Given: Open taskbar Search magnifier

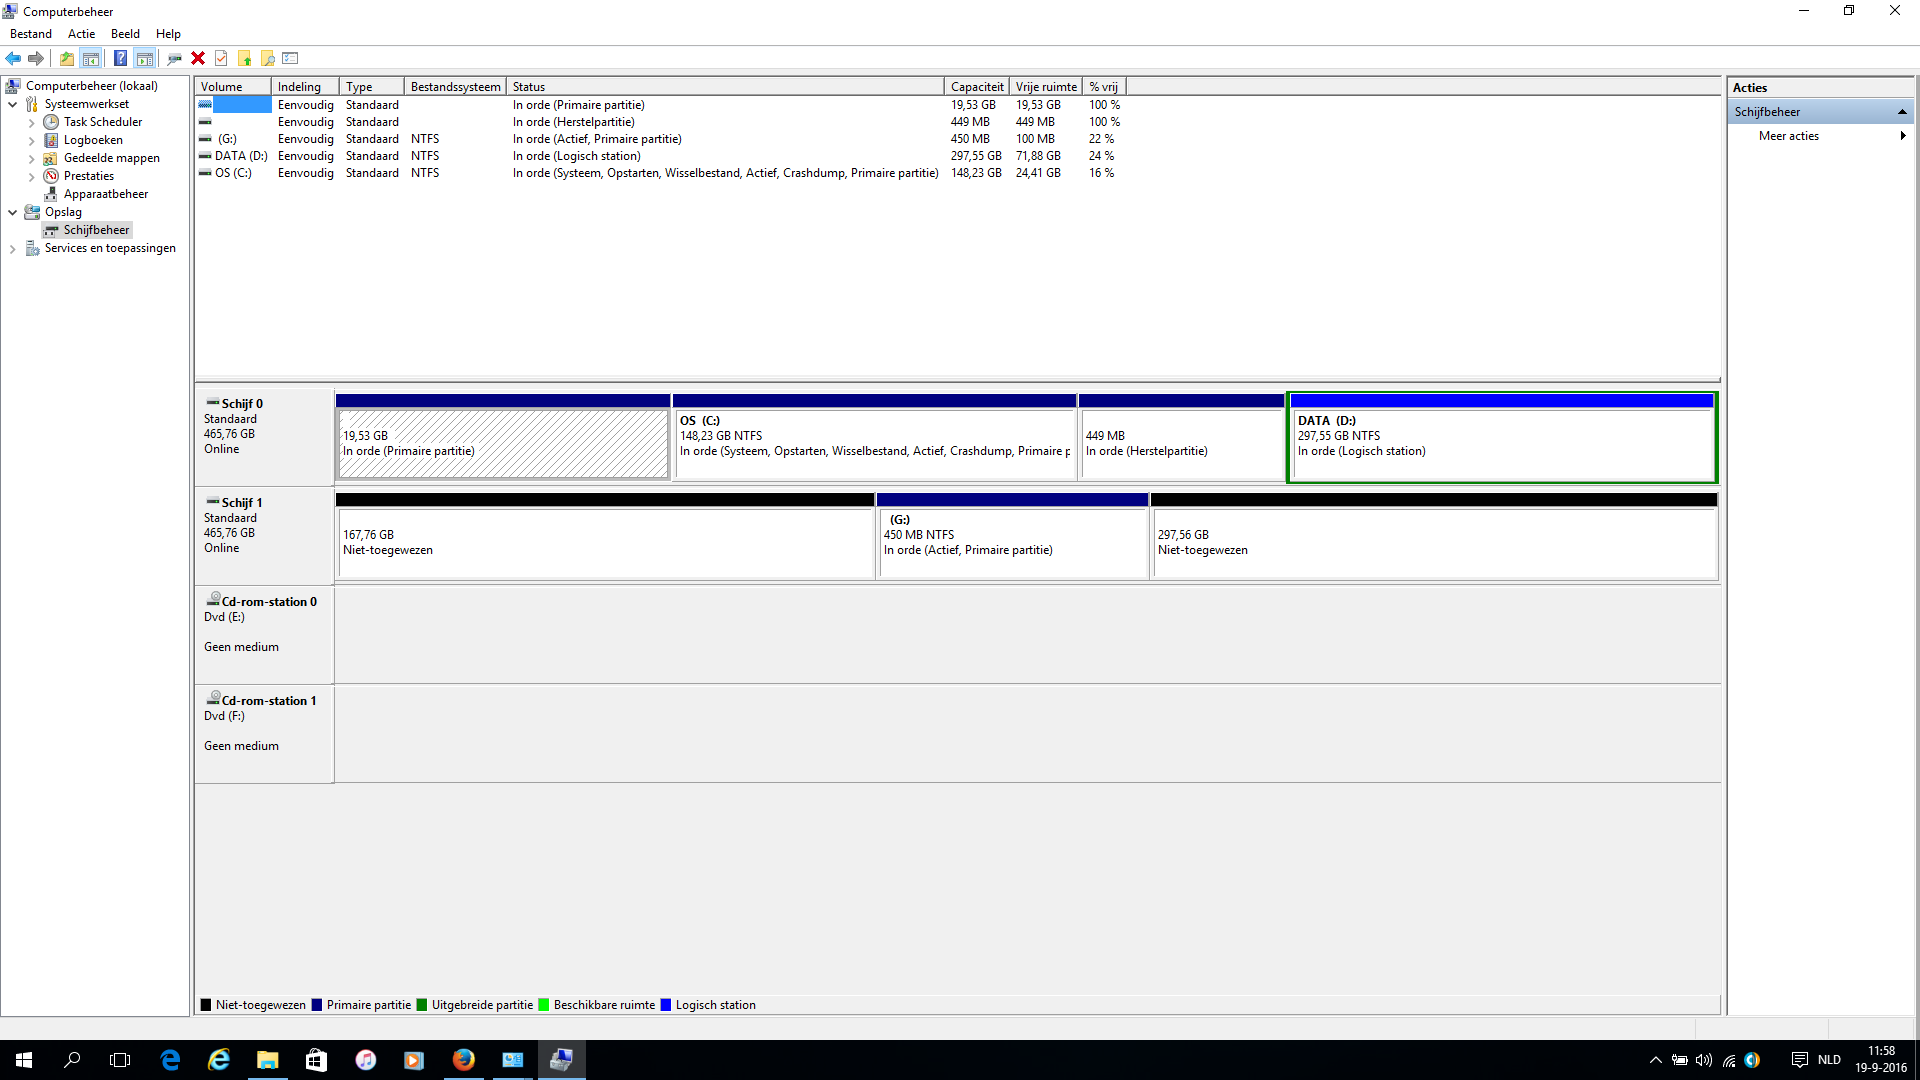Looking at the screenshot, I should click(x=72, y=1060).
